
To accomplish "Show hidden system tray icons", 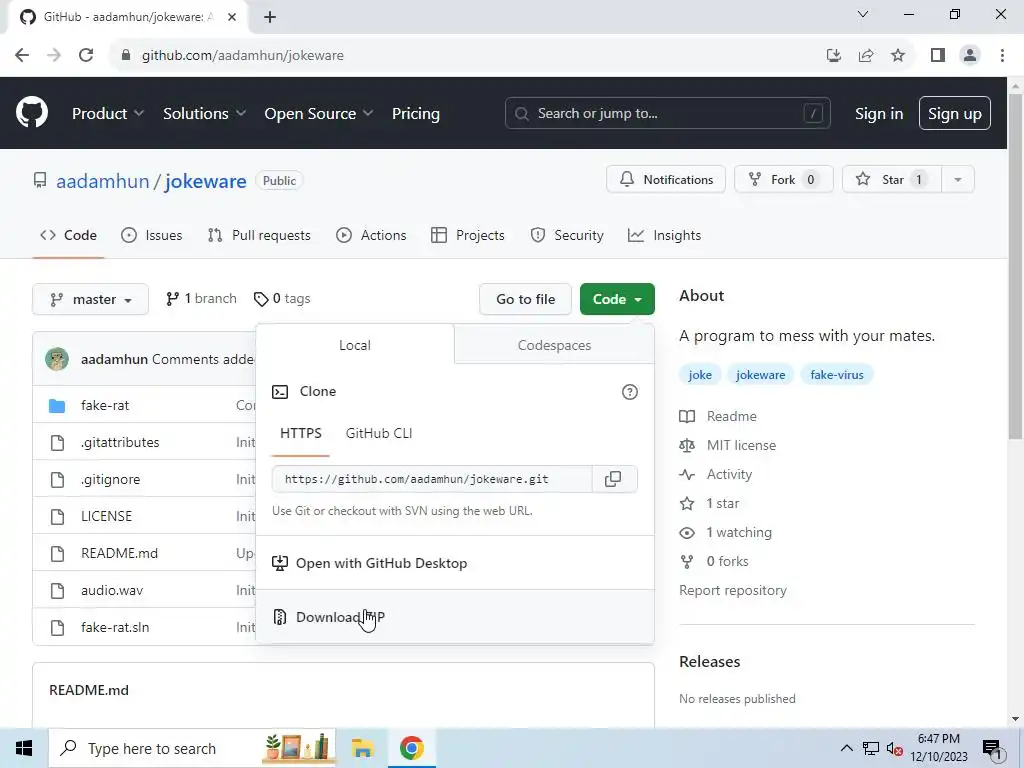I will 846,749.
